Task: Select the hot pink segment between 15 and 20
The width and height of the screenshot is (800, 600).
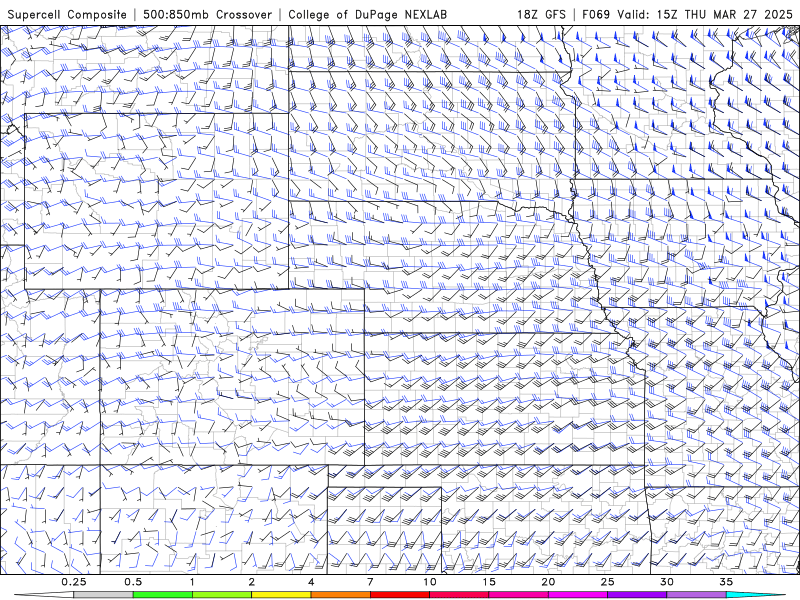Action: click(x=518, y=595)
